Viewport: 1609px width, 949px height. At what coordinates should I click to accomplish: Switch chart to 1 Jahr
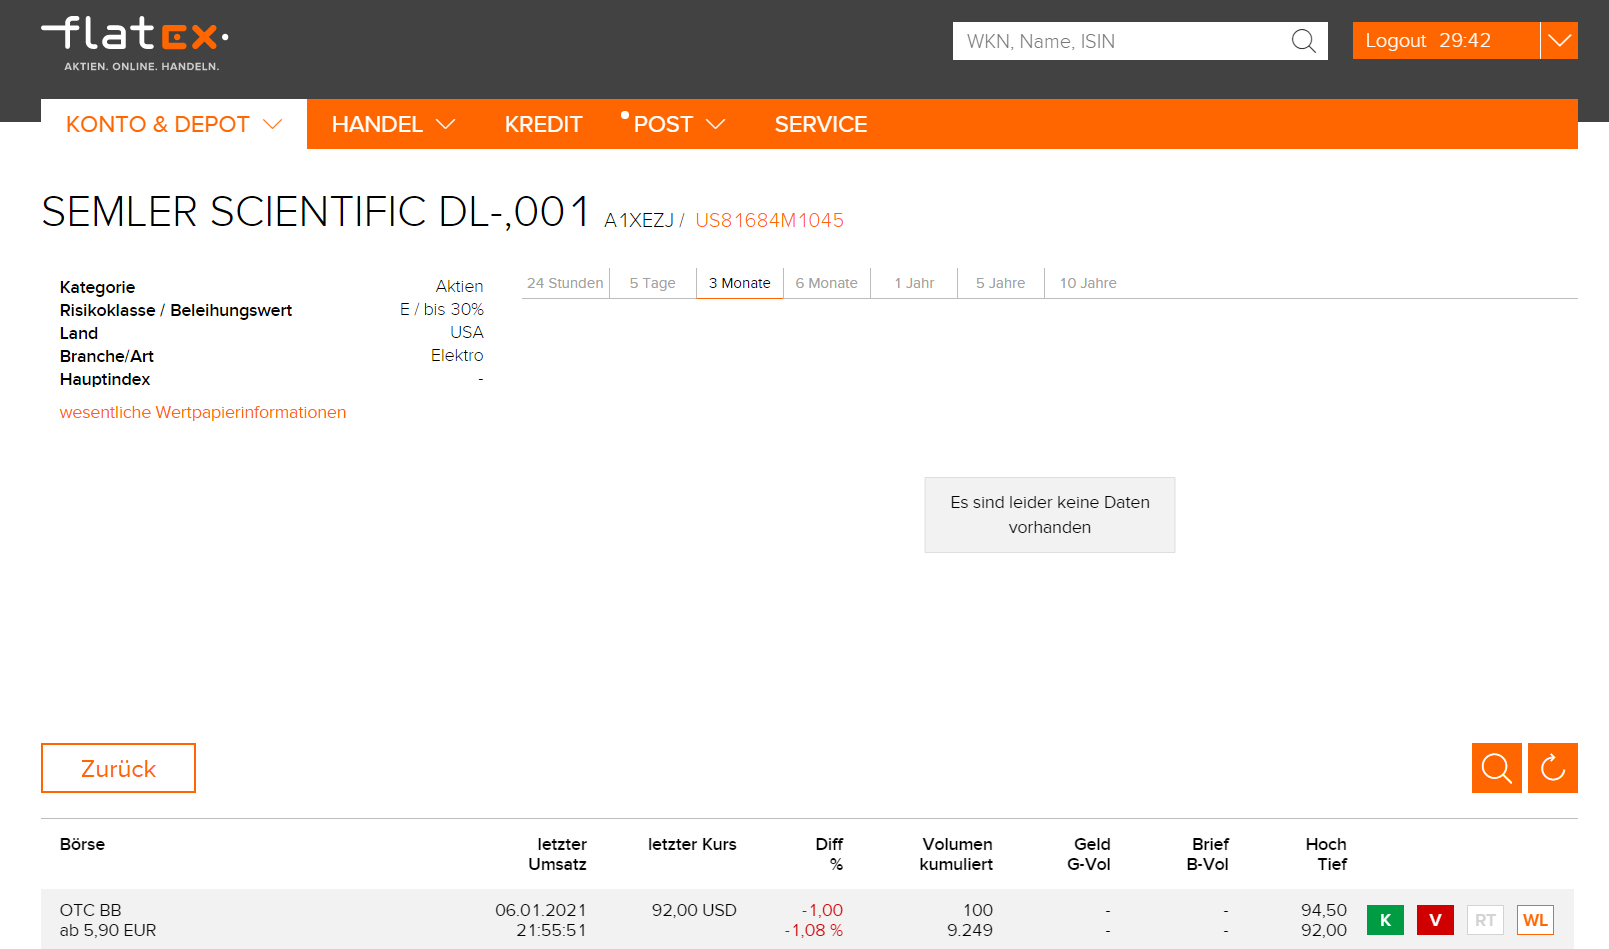(914, 283)
